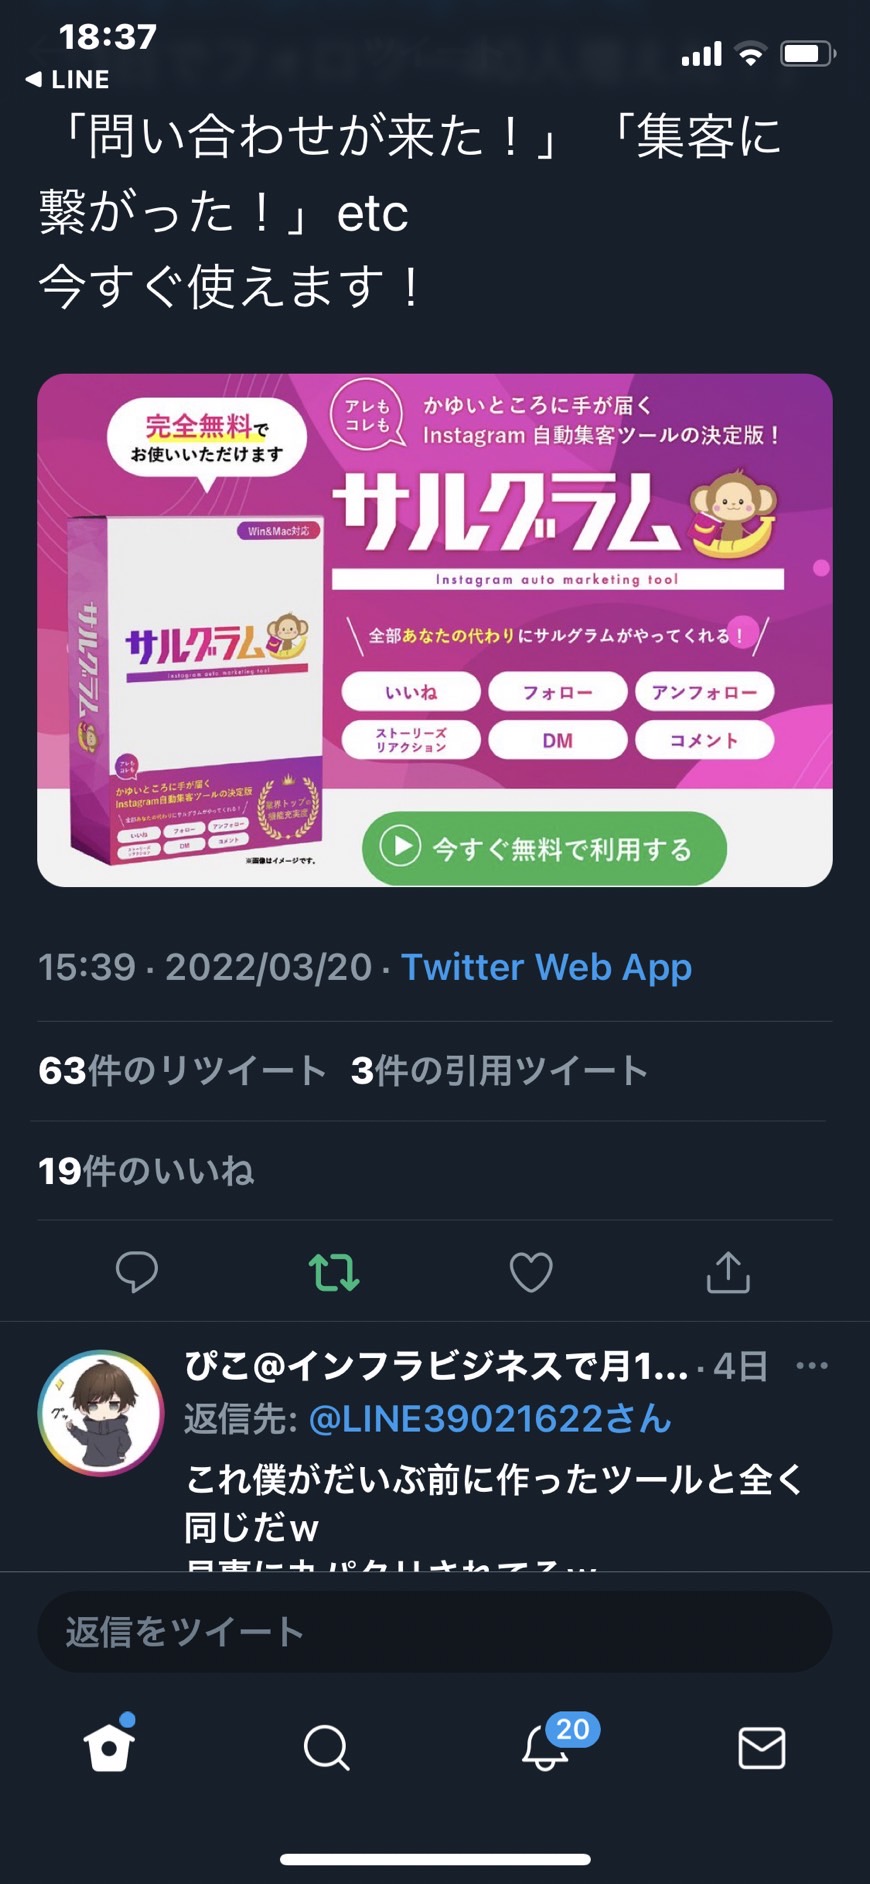Screen dimensions: 870x1884
Task: Return to LINE via back arrow
Action: point(67,79)
